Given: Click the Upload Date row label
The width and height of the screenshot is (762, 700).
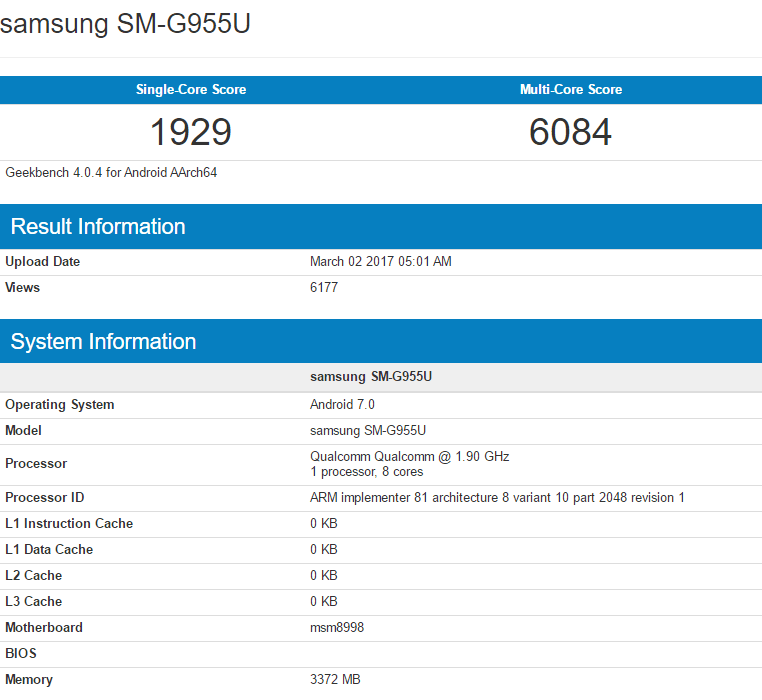Looking at the screenshot, I should (43, 262).
